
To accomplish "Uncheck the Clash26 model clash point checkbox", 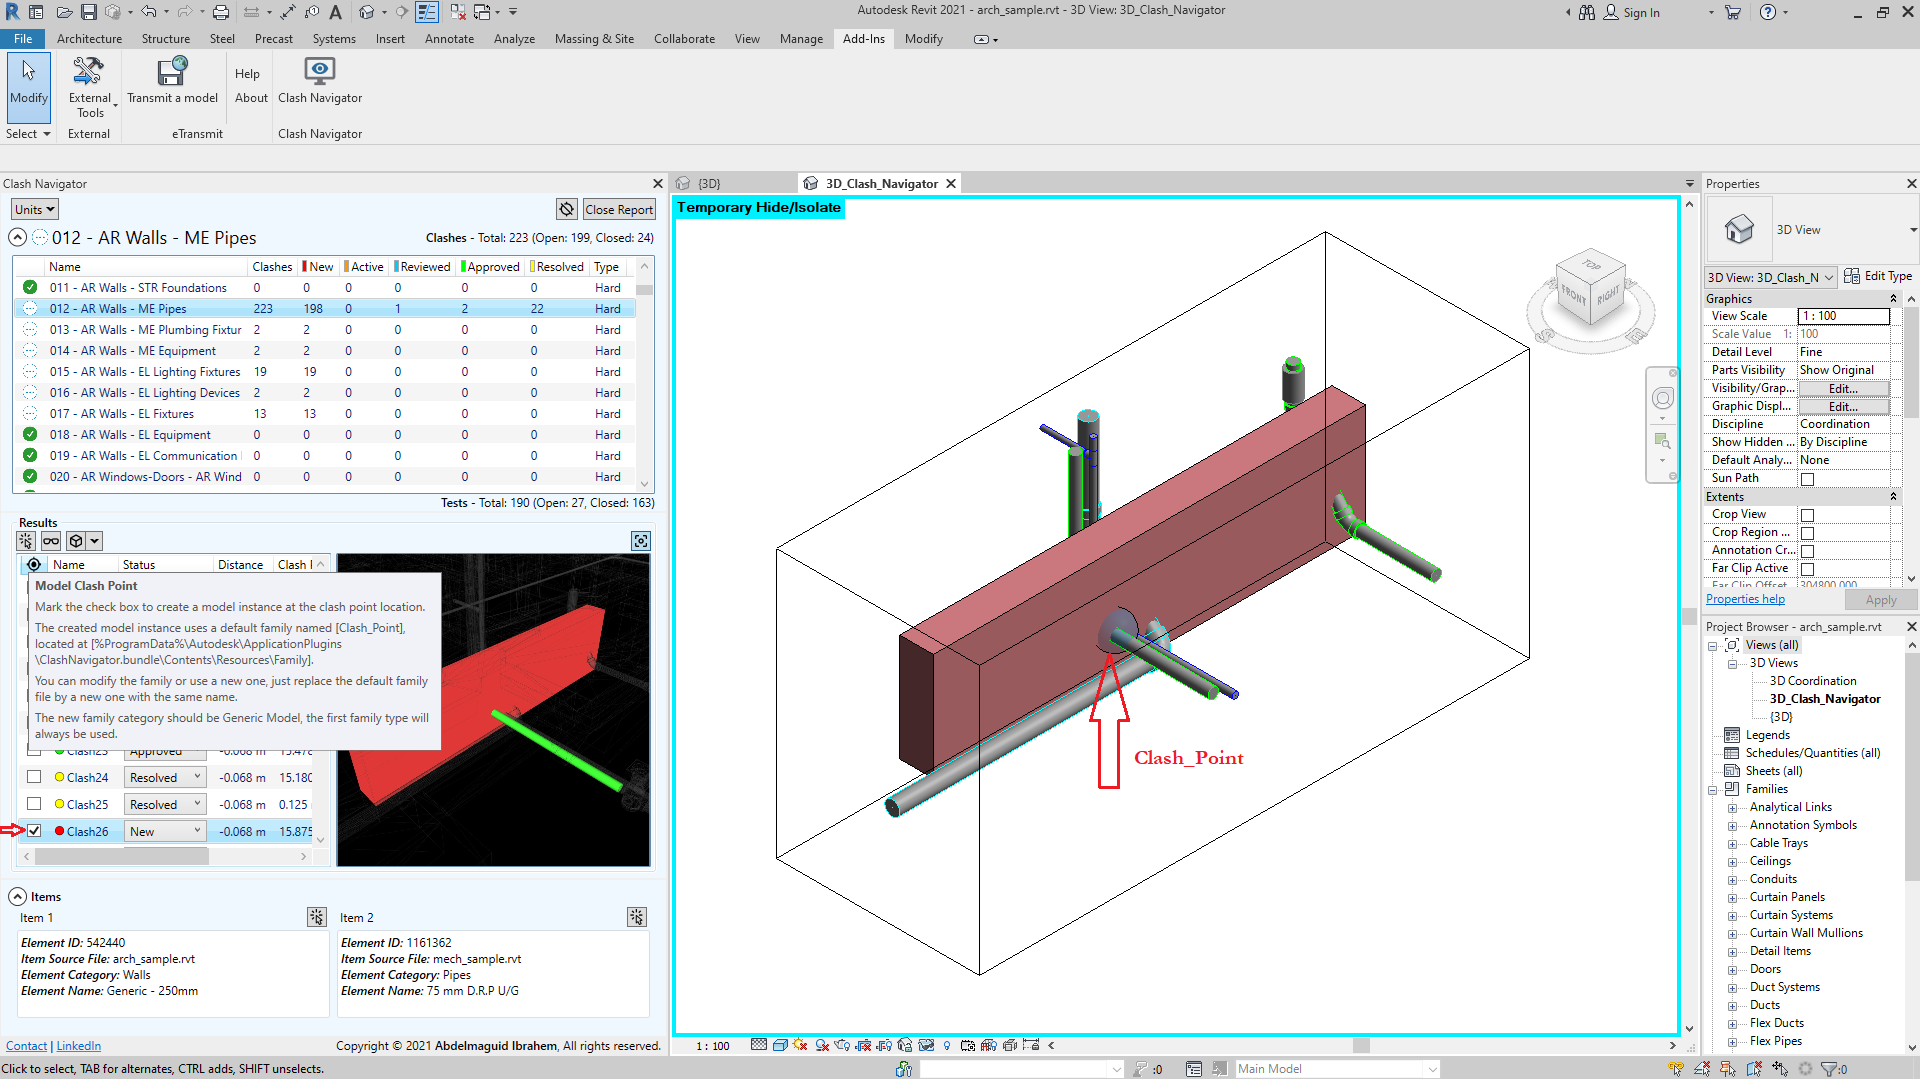I will [34, 831].
